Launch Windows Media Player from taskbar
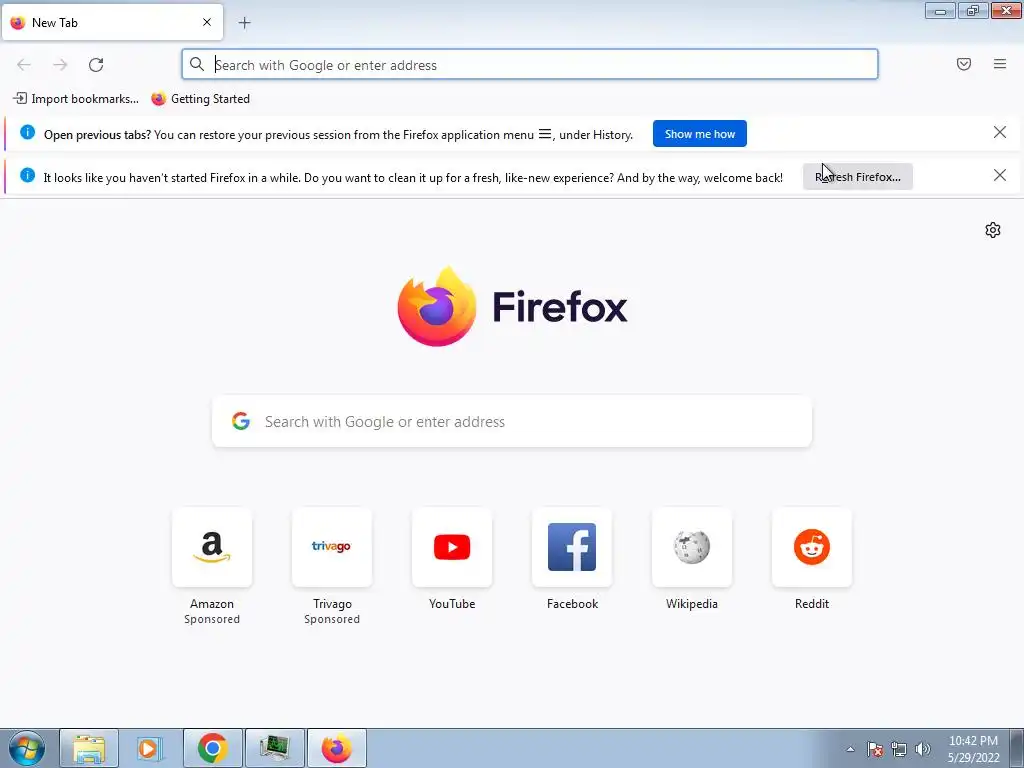The width and height of the screenshot is (1024, 768). click(x=150, y=748)
